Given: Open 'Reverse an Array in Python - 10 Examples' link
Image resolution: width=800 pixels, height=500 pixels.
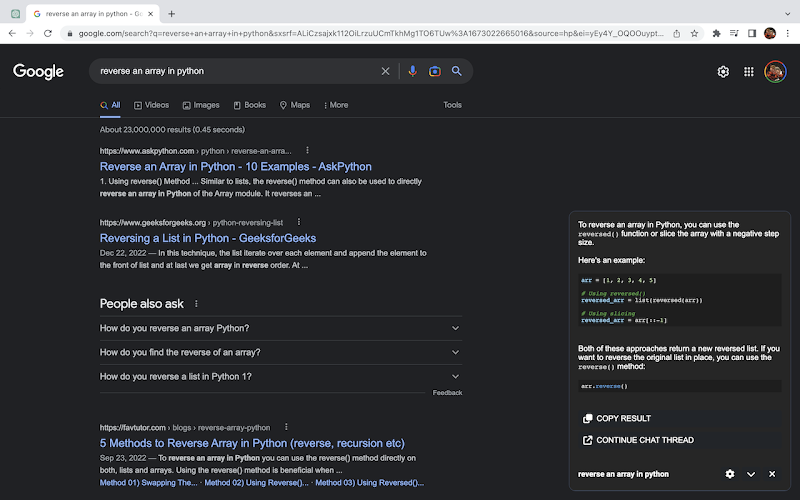Looking at the screenshot, I should [x=236, y=167].
